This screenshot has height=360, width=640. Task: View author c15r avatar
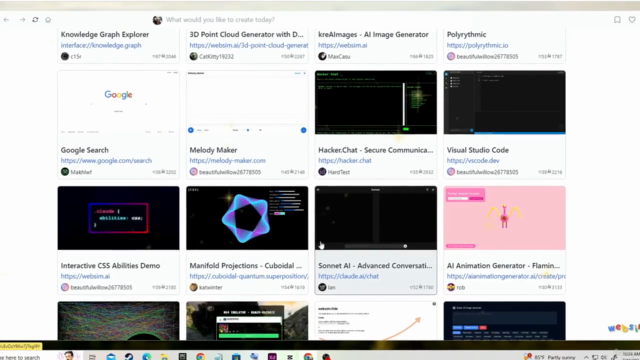(x=65, y=56)
